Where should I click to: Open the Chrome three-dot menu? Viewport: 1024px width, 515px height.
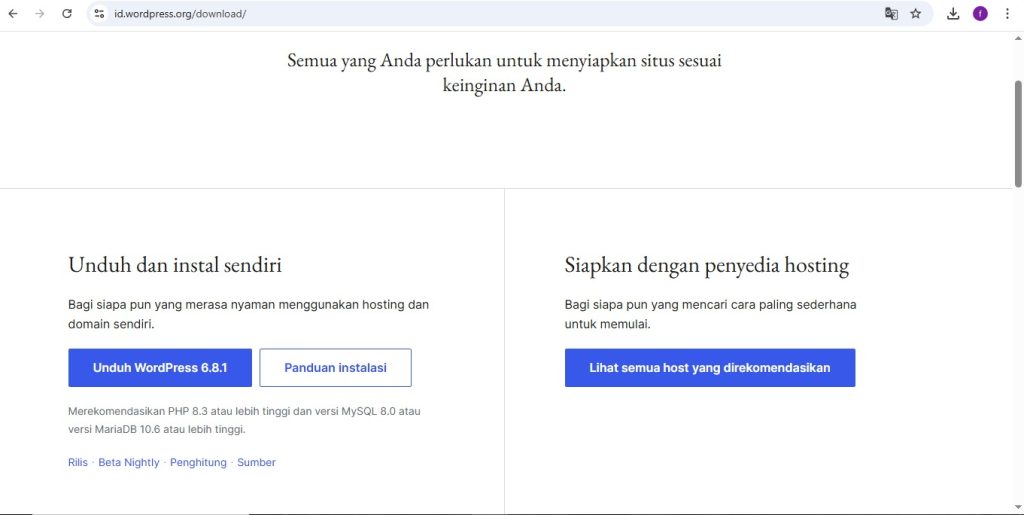(1006, 14)
